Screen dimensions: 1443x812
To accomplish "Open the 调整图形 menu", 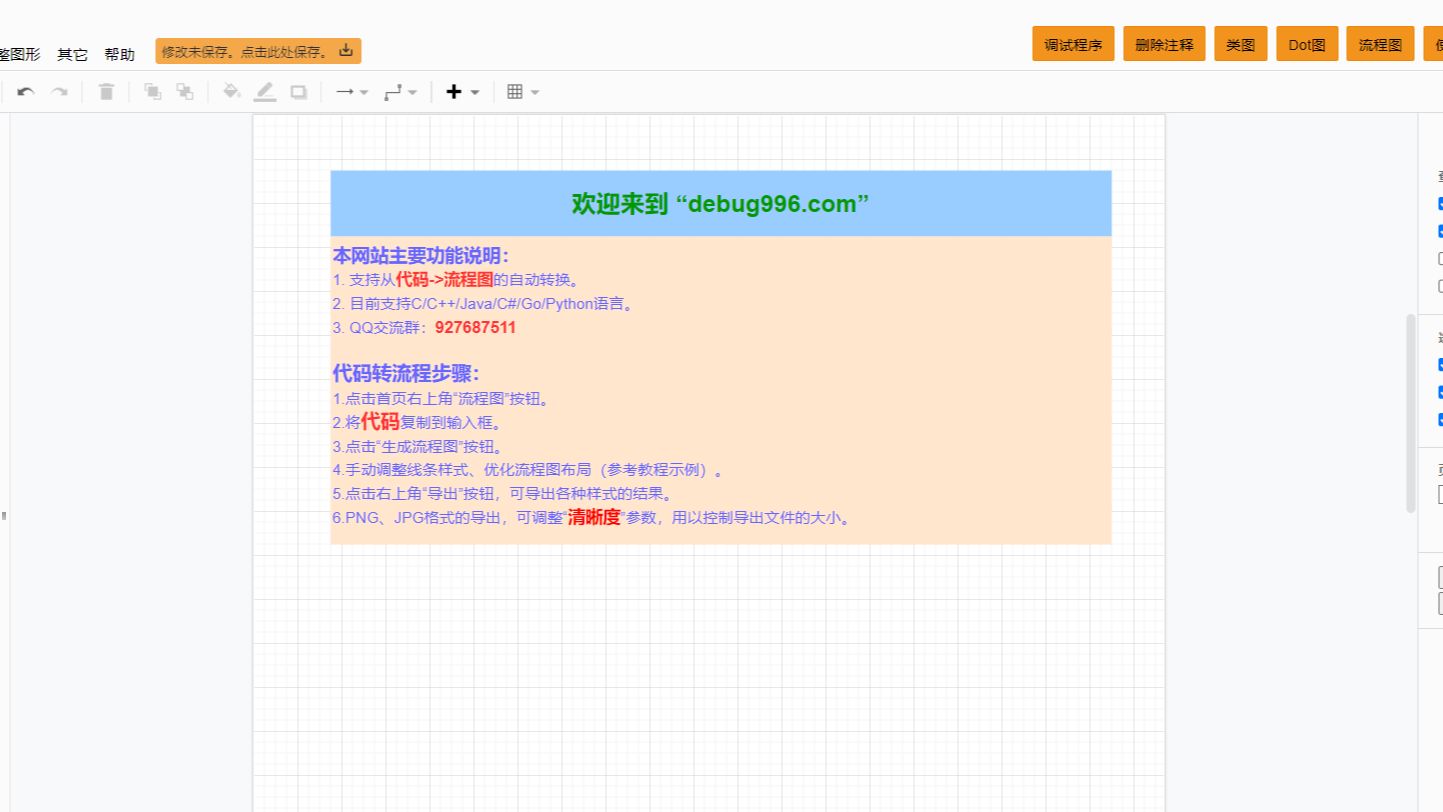I will [20, 54].
